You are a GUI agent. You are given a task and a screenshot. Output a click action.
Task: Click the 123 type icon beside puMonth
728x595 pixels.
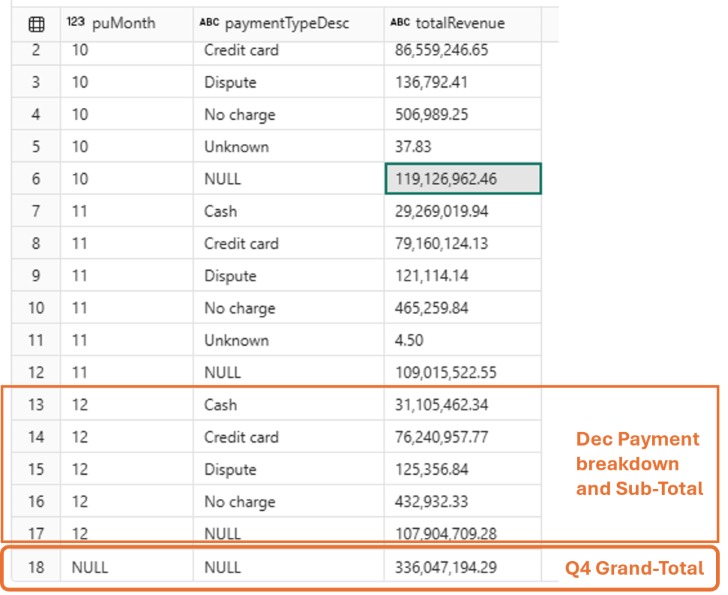[x=75, y=22]
